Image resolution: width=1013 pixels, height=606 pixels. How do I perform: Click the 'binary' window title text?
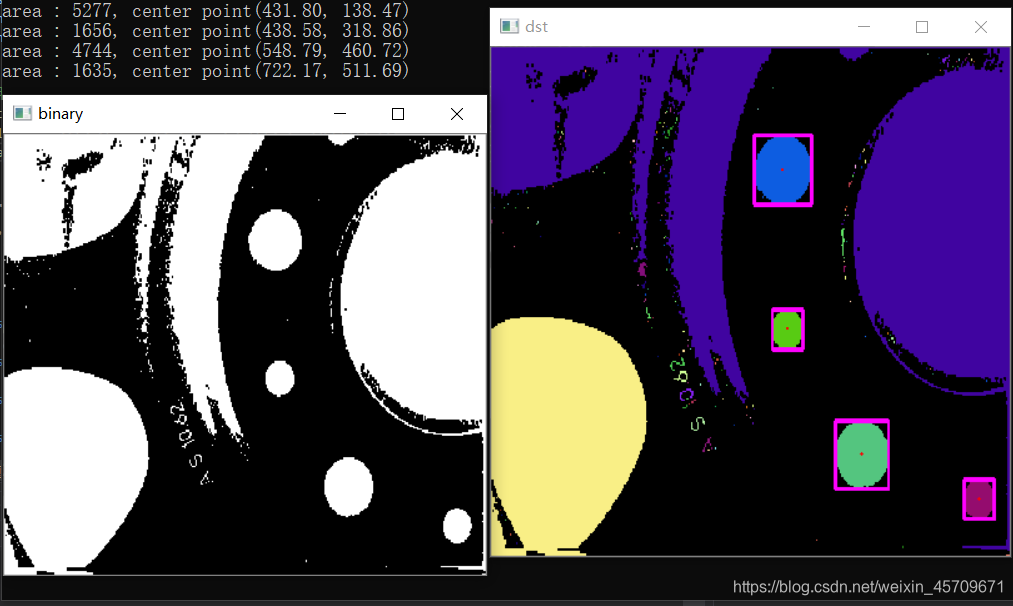pyautogui.click(x=61, y=114)
